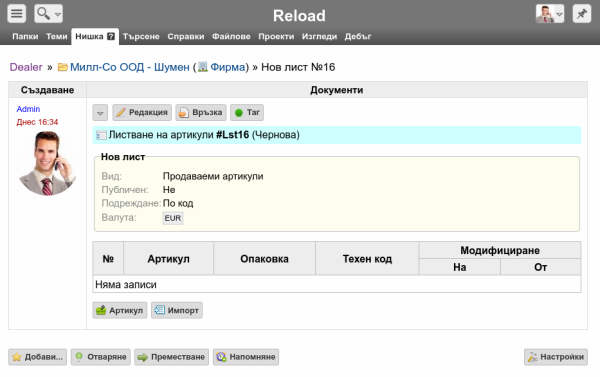Screen dimensions: 600x377
Task: Switch to the Търсене tab
Action: 141,36
